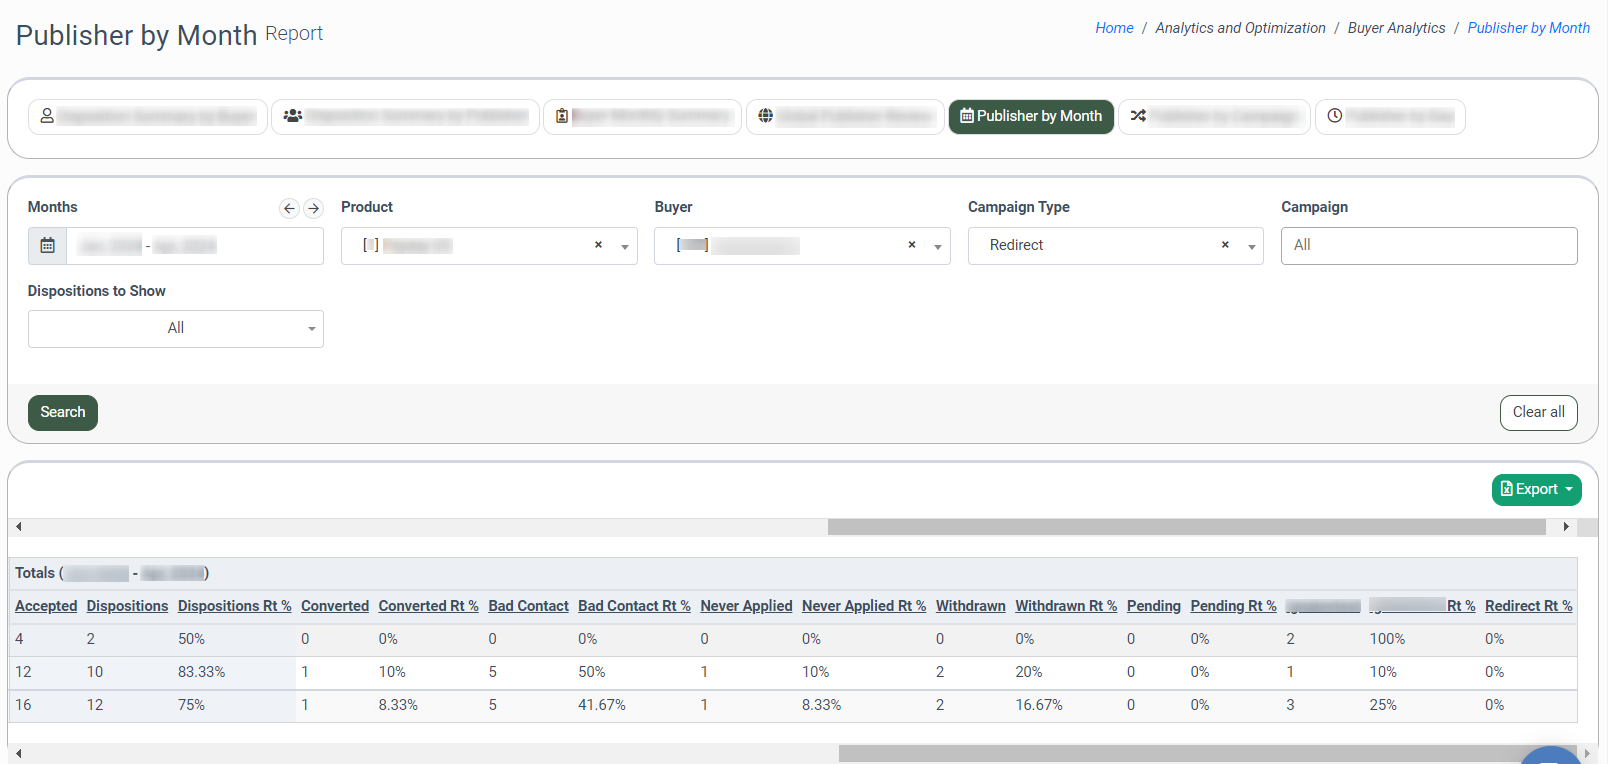Click into the Campaign input field
The image size is (1608, 764).
click(x=1428, y=246)
